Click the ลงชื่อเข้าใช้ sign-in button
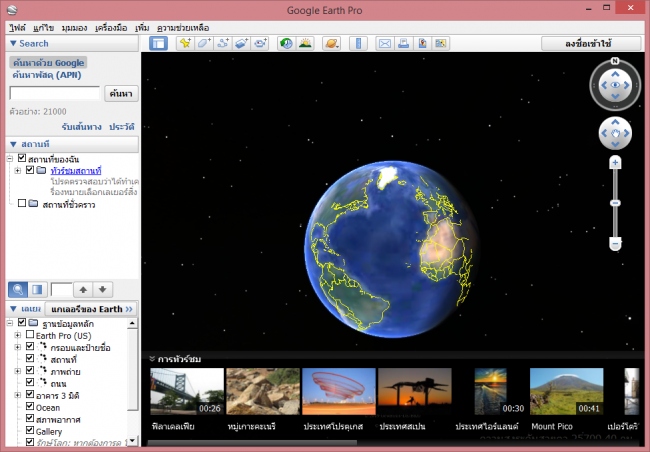650x452 pixels. click(591, 44)
